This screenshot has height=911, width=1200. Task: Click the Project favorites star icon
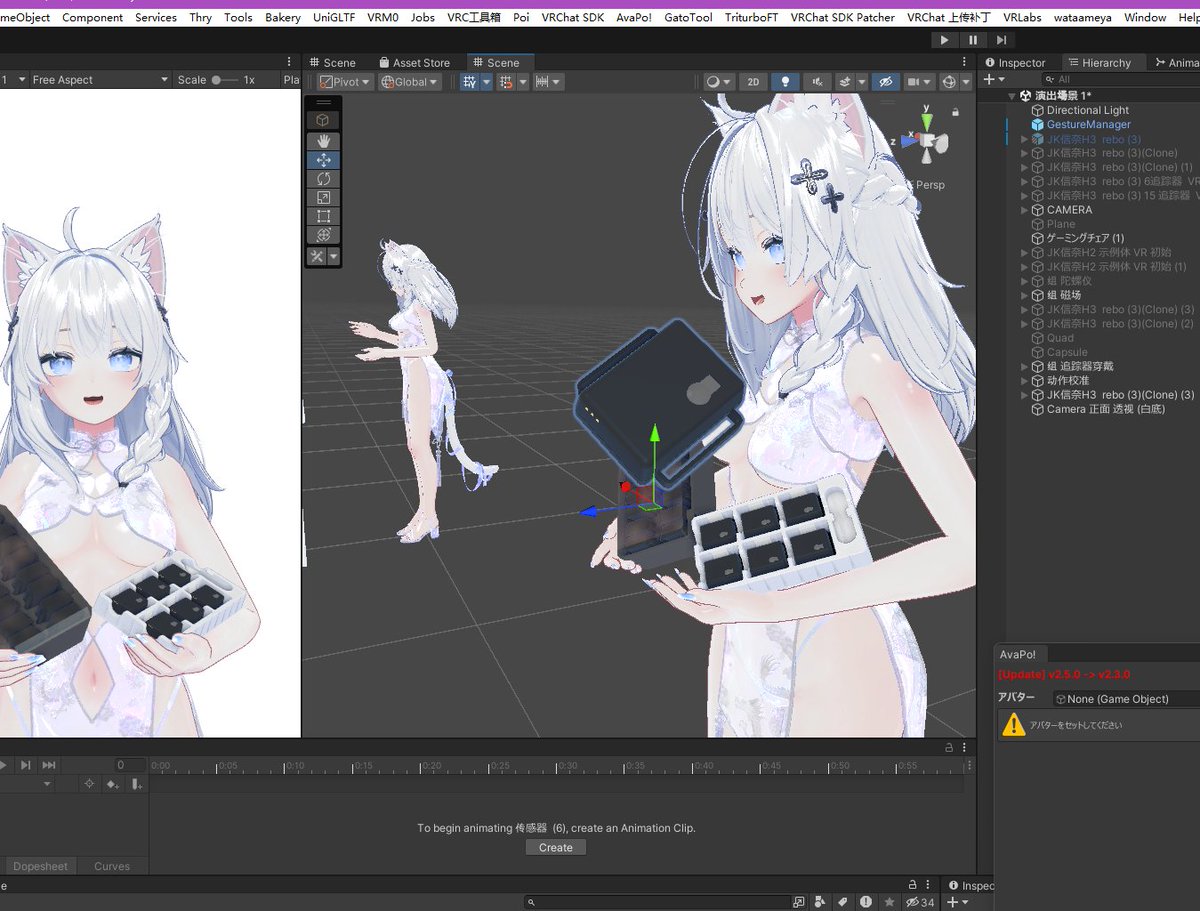tap(888, 902)
